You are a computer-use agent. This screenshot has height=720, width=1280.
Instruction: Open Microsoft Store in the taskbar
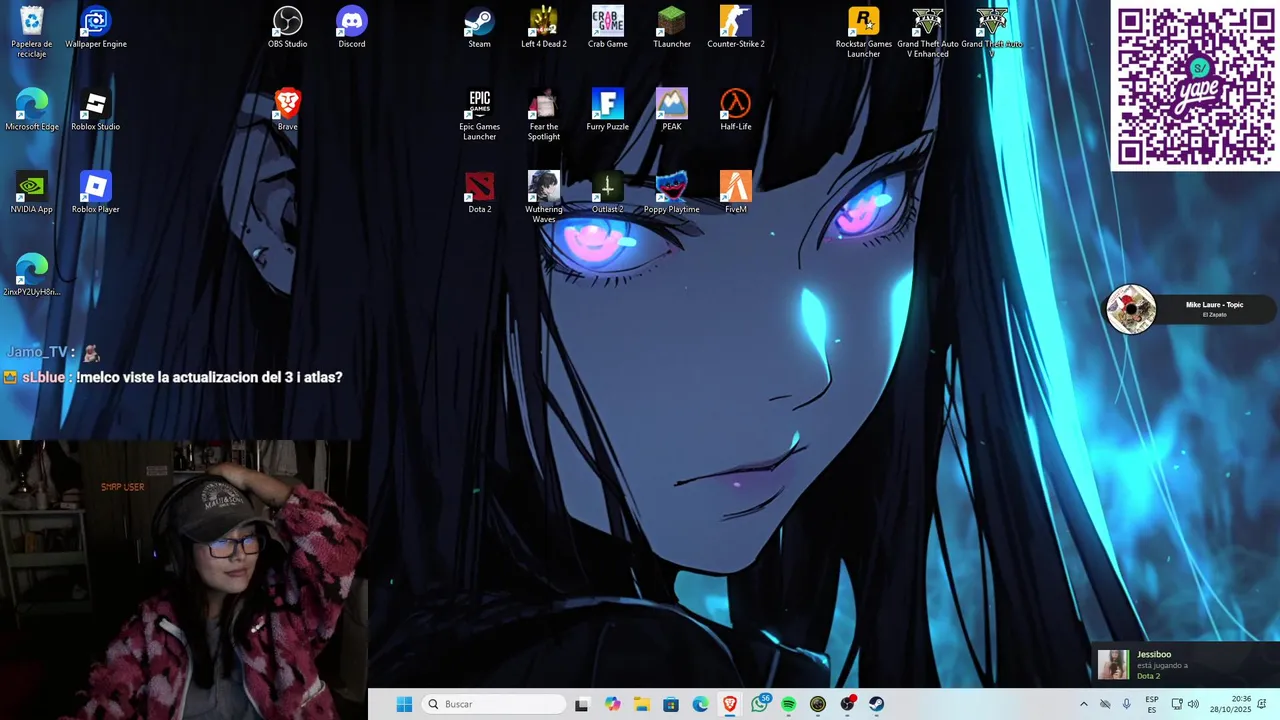click(671, 704)
